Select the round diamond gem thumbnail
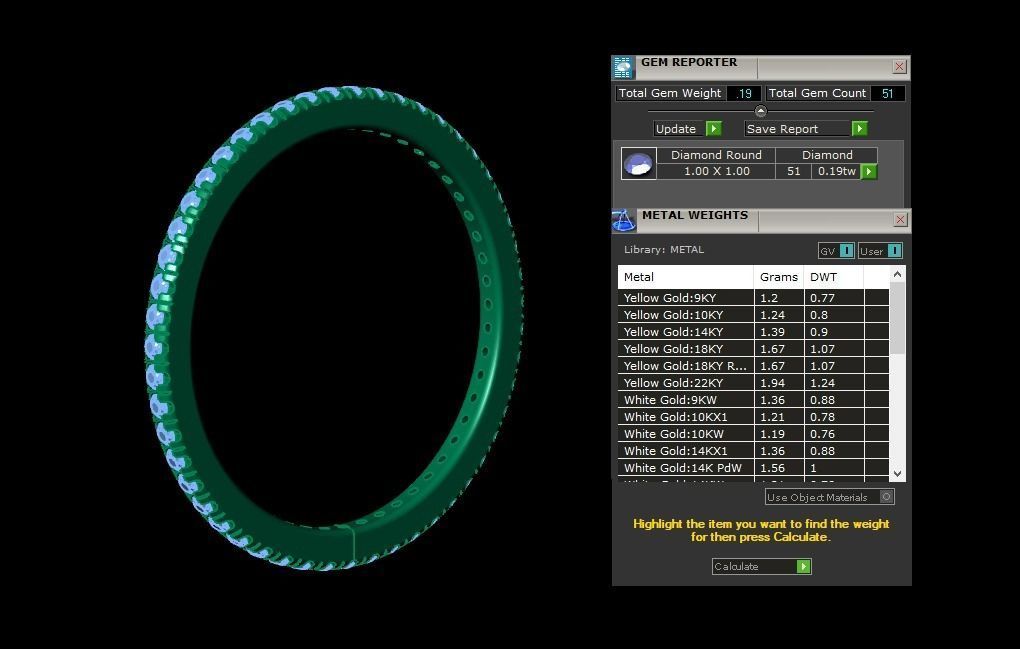This screenshot has height=649, width=1020. pyautogui.click(x=638, y=163)
